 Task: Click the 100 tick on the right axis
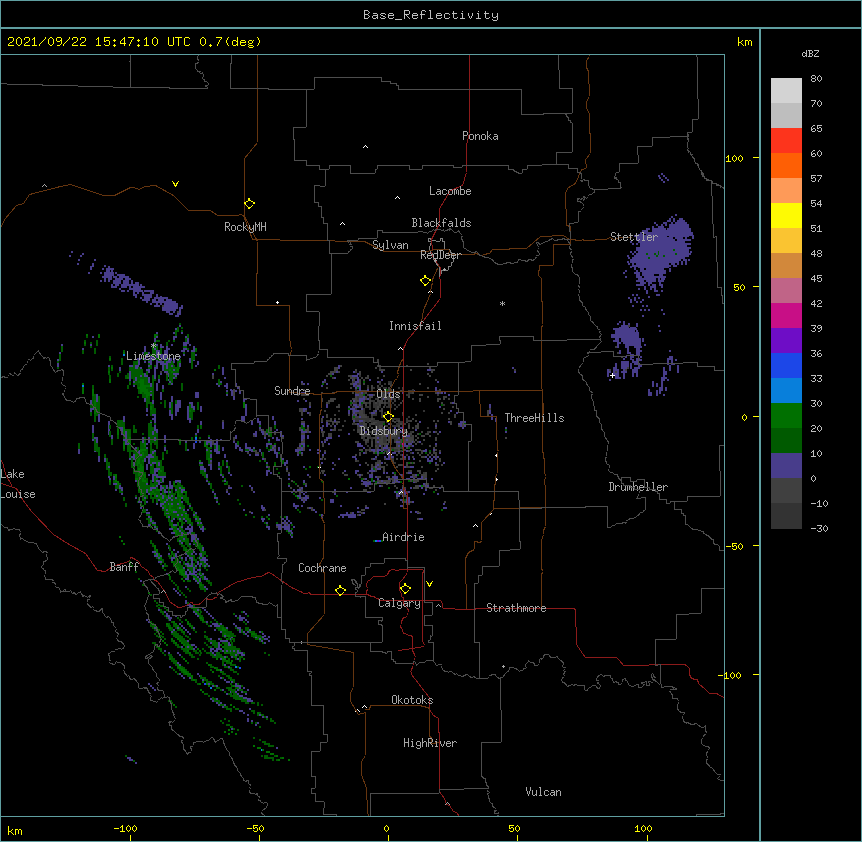point(734,158)
